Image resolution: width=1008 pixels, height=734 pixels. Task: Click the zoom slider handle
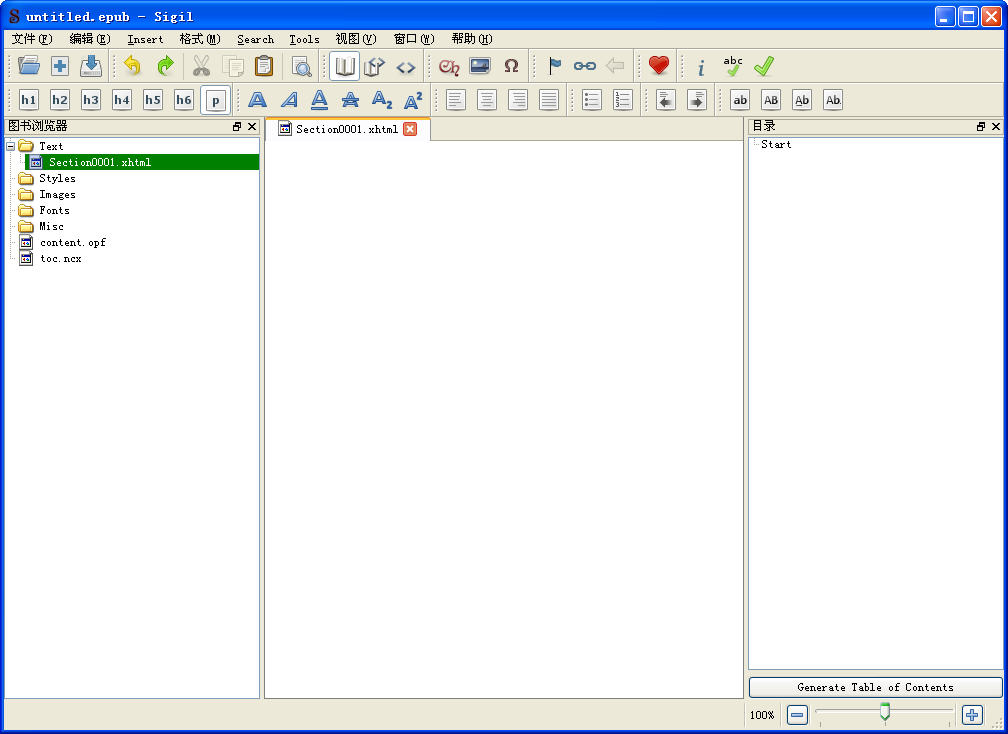(x=885, y=712)
